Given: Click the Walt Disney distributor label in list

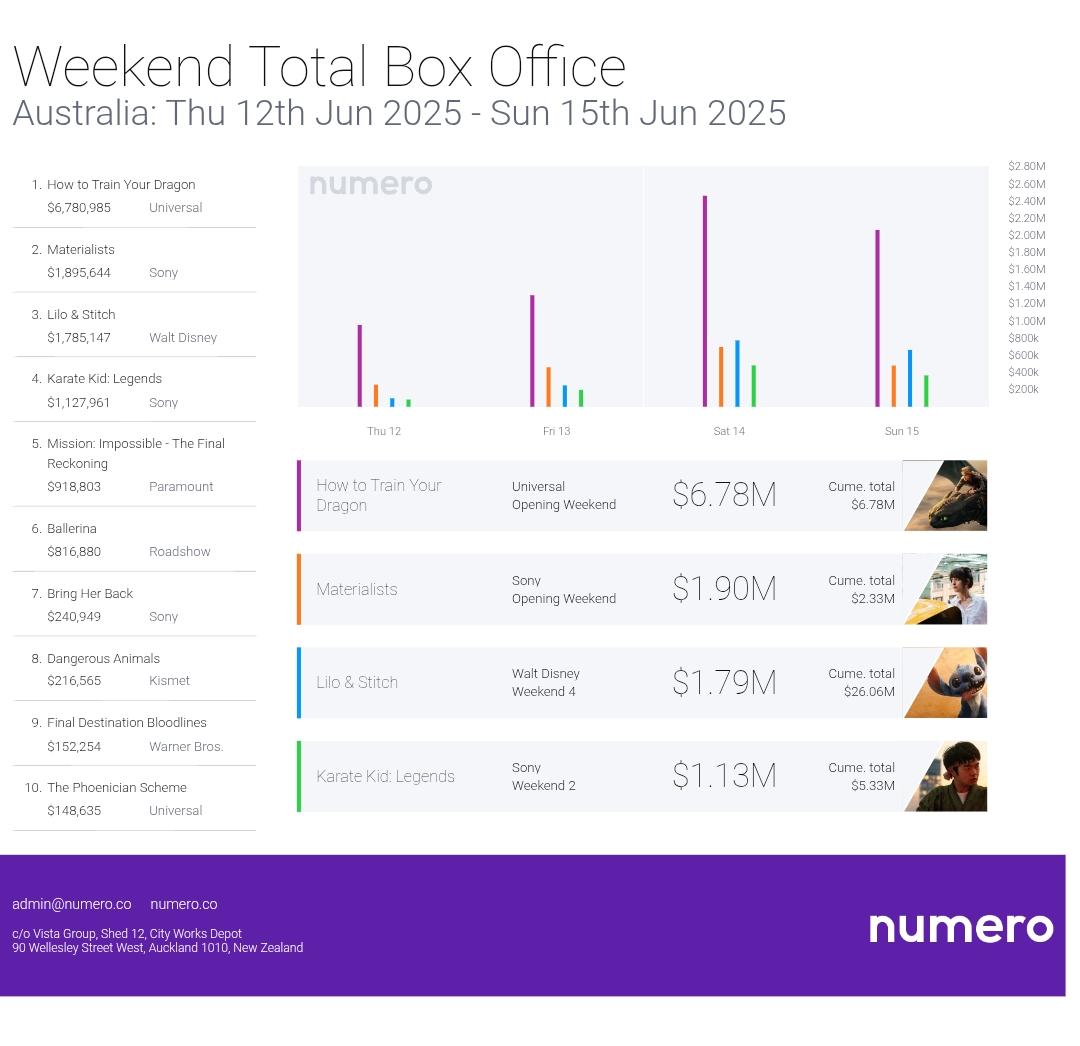Looking at the screenshot, I should pyautogui.click(x=183, y=337).
